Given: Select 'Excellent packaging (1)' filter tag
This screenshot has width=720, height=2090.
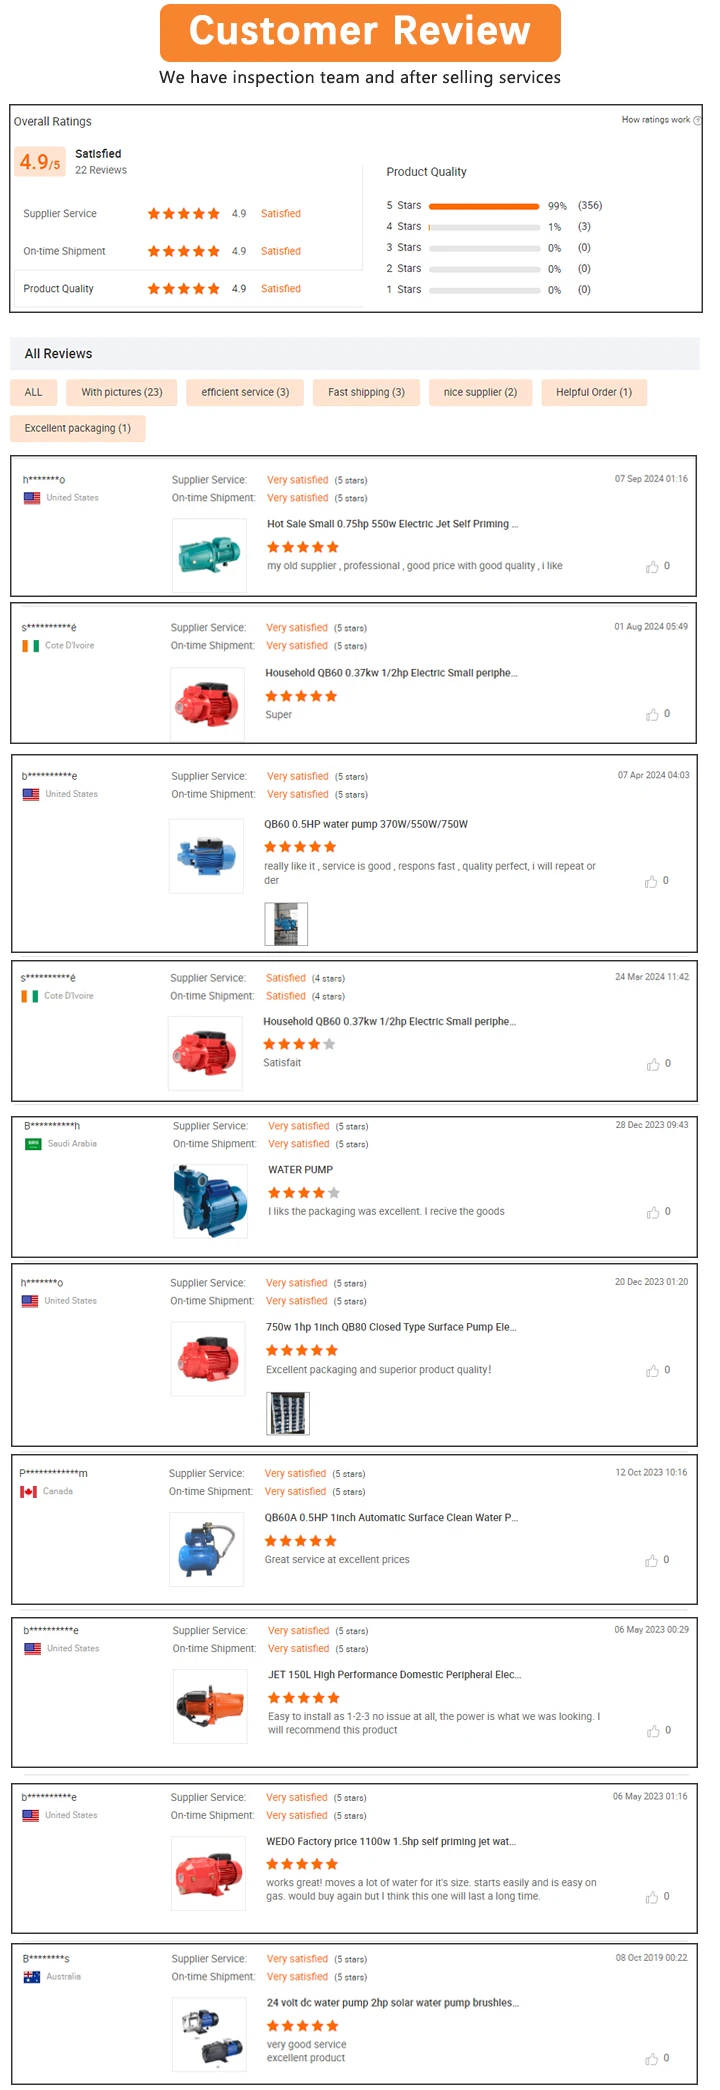Looking at the screenshot, I should (x=78, y=428).
